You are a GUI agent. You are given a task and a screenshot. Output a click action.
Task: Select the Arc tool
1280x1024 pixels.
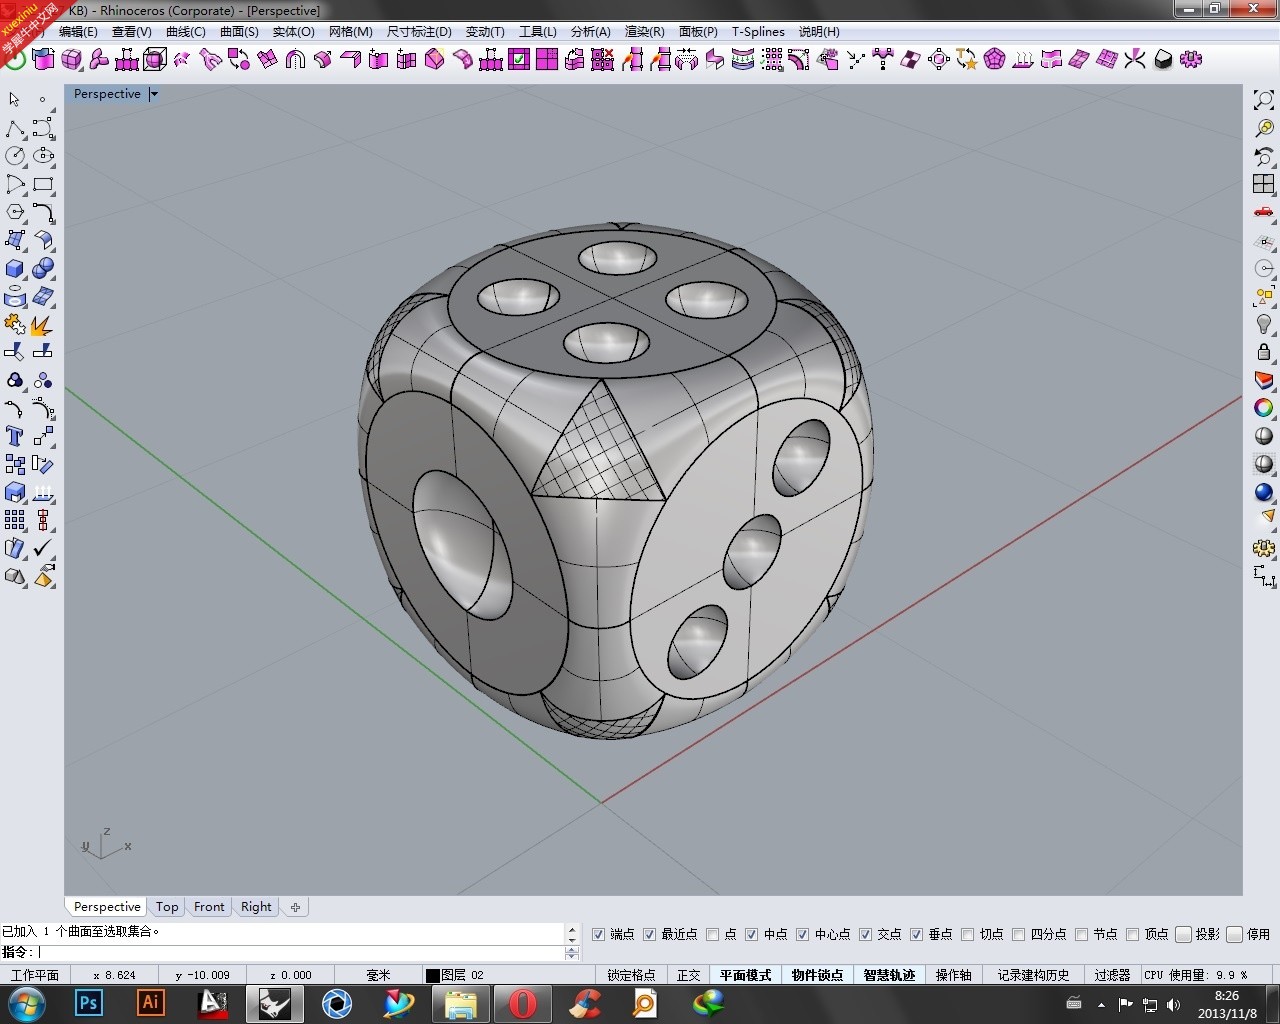pos(14,184)
